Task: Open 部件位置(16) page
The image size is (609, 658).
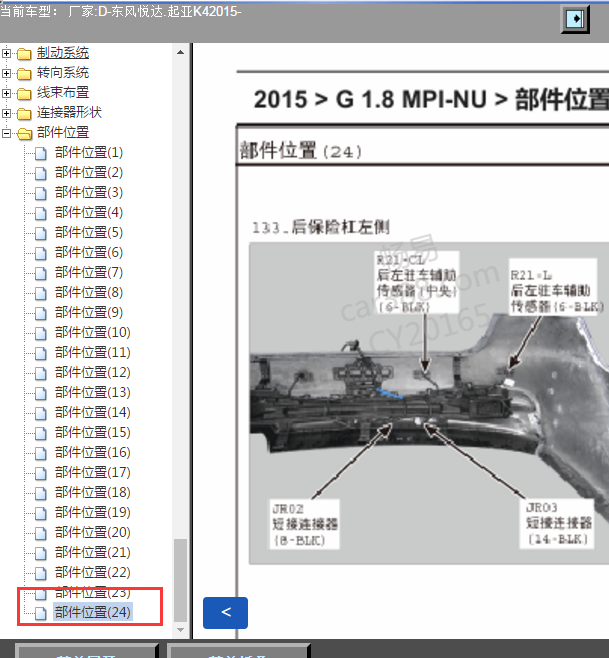Action: click(92, 452)
